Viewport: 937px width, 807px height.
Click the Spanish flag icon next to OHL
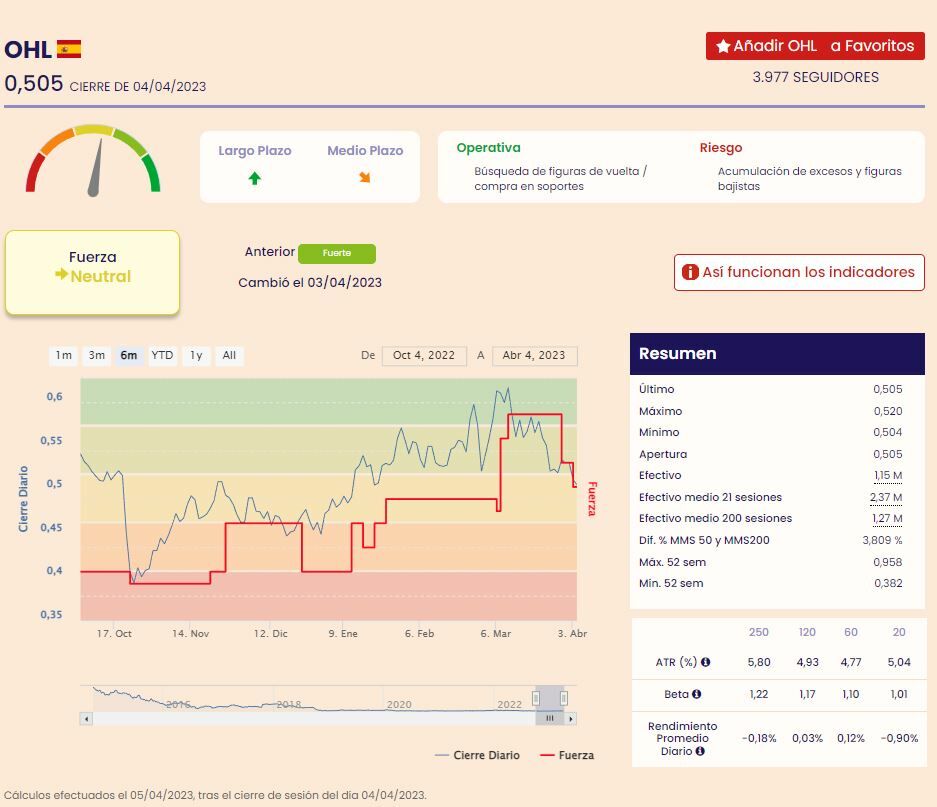coord(69,49)
